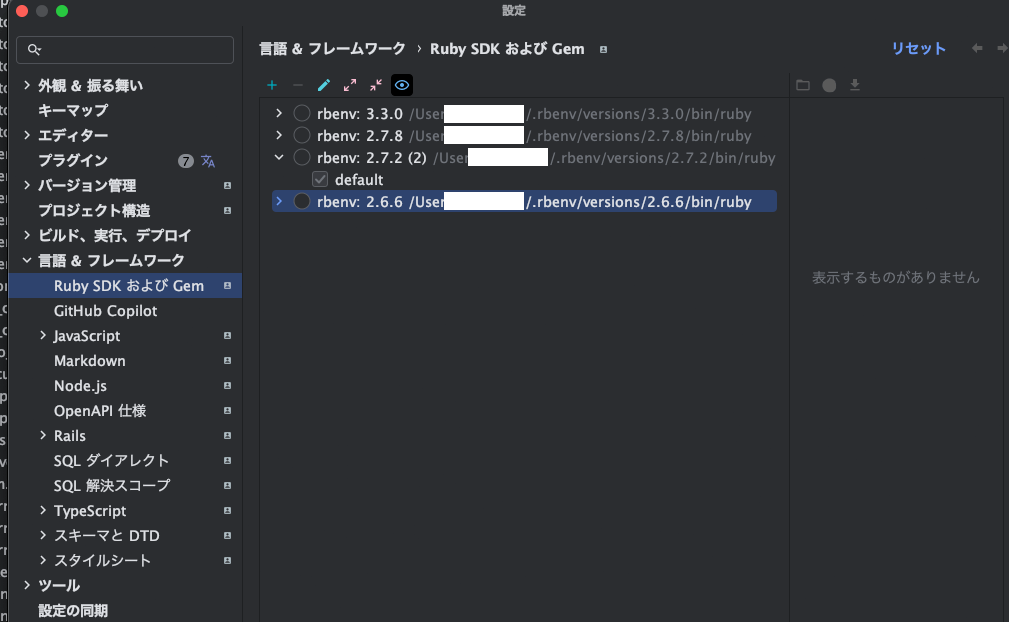The width and height of the screenshot is (1009, 622).
Task: Click the project icon beside Markdown
Action: tap(227, 361)
